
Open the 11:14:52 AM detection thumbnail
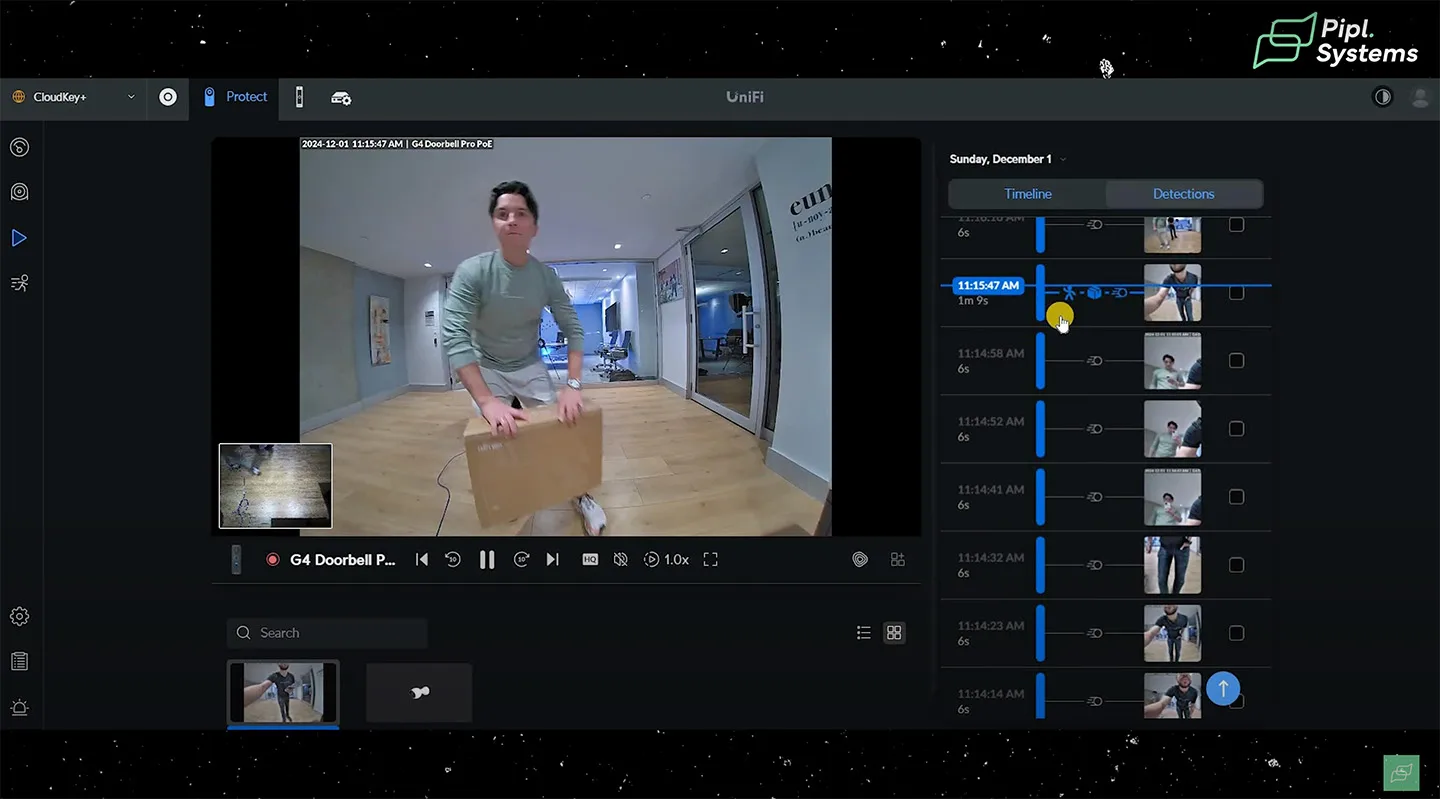point(1173,429)
